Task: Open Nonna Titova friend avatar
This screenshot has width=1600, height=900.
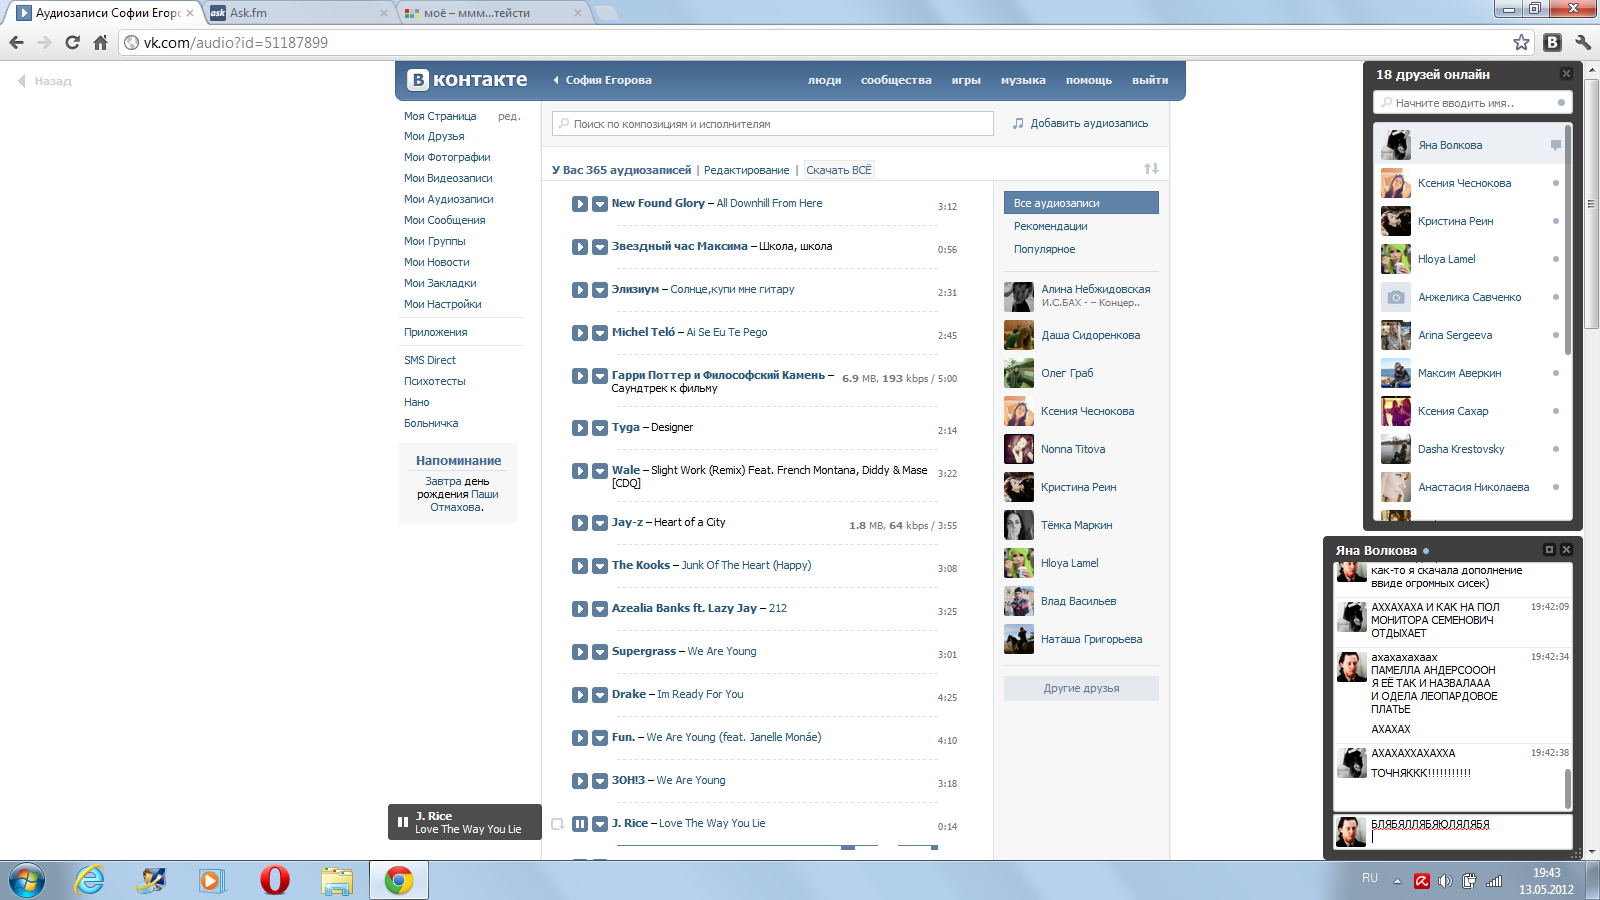Action: (x=1019, y=449)
